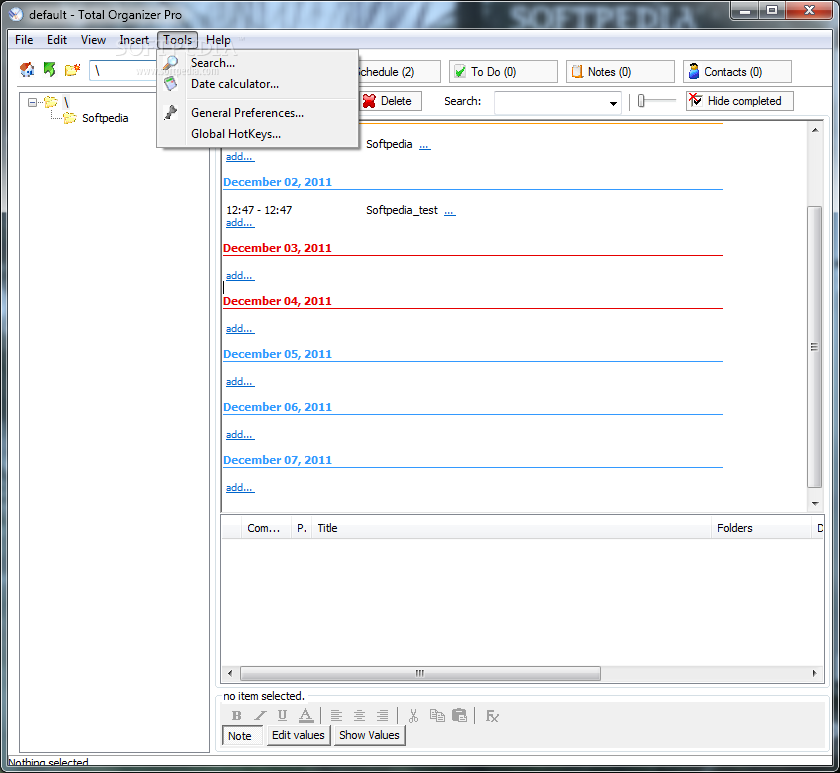Image resolution: width=840 pixels, height=773 pixels.
Task: Click the Folders column header
Action: 762,528
